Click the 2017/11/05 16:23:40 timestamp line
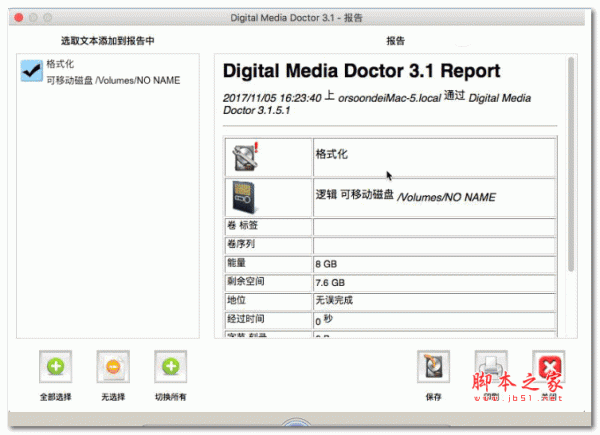 pyautogui.click(x=377, y=103)
